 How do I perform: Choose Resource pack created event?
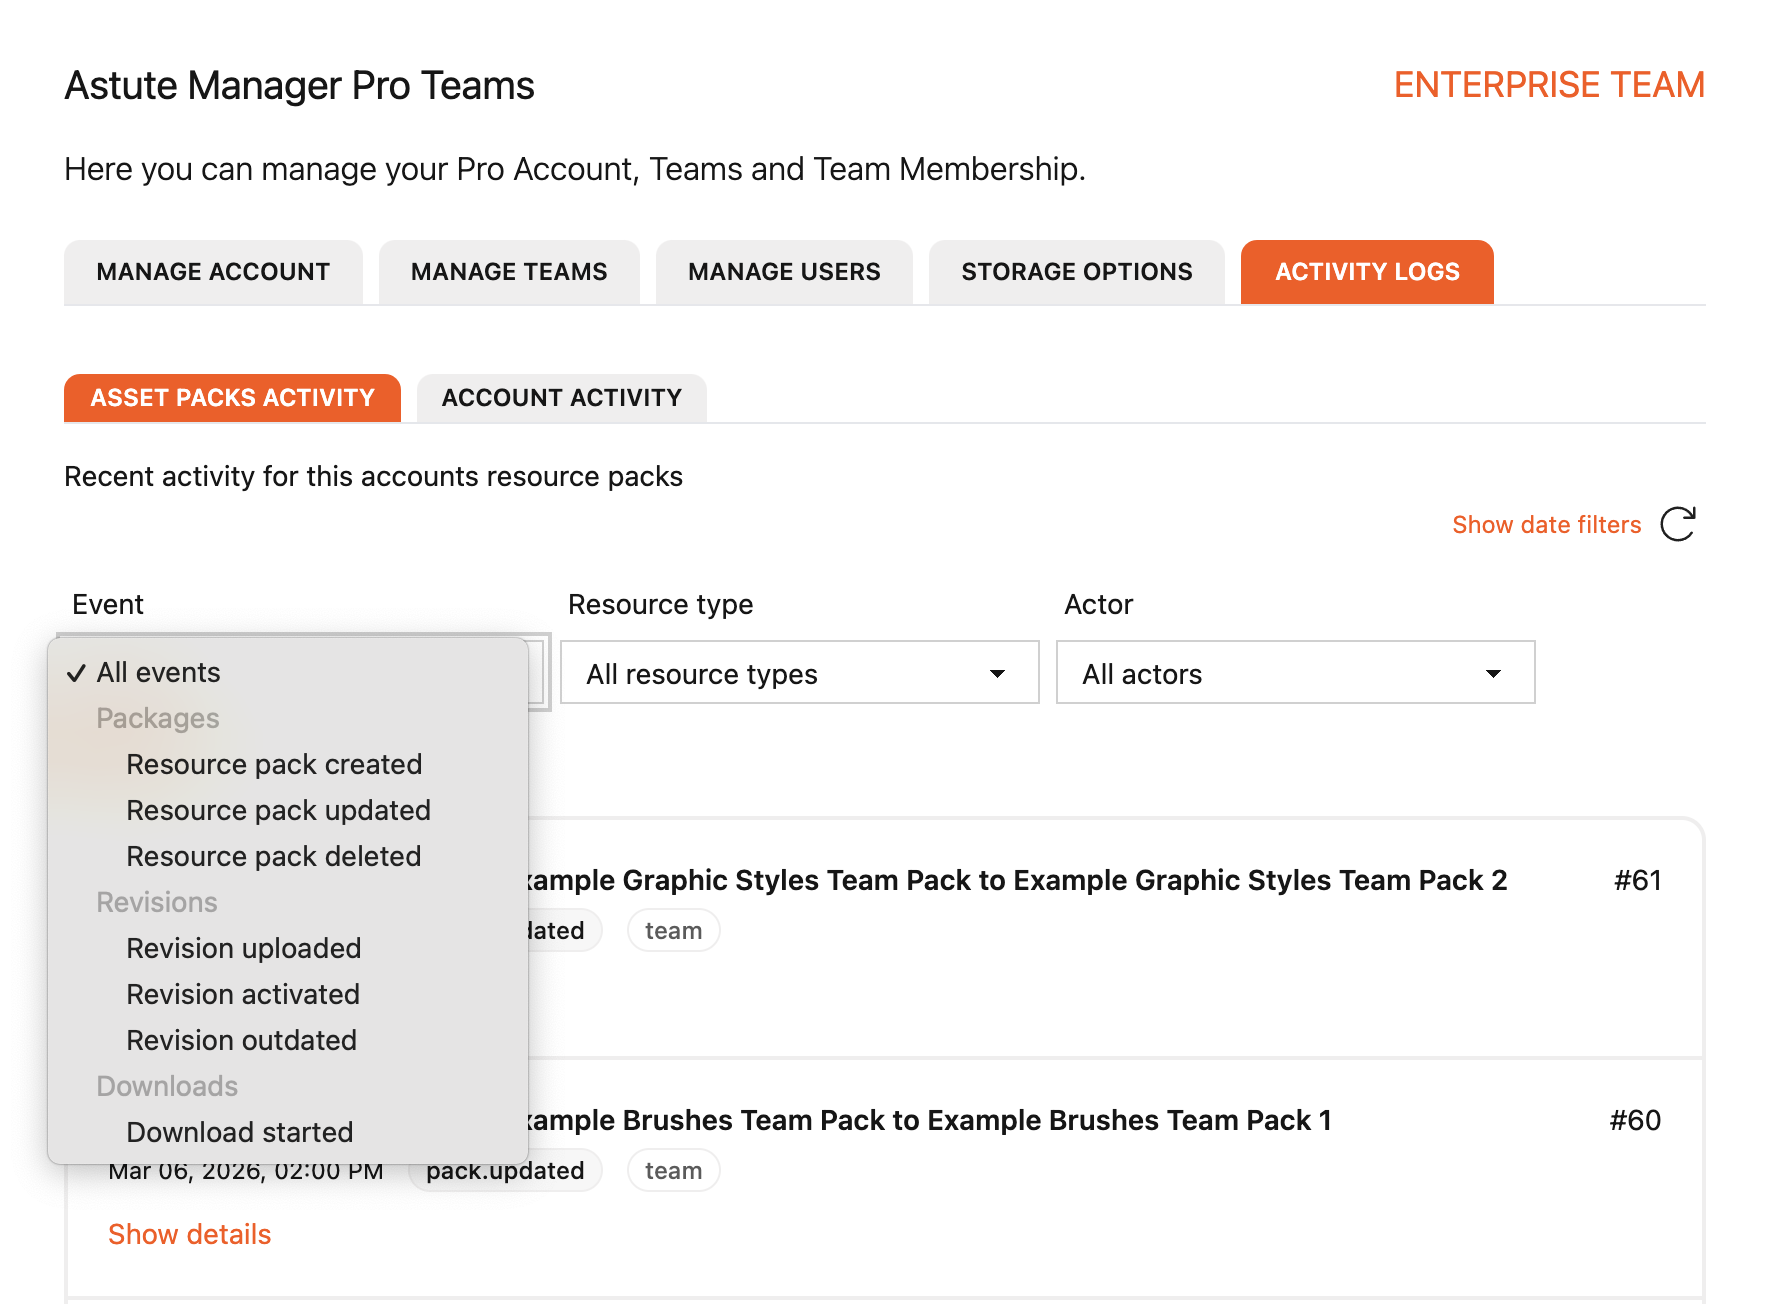tap(274, 764)
